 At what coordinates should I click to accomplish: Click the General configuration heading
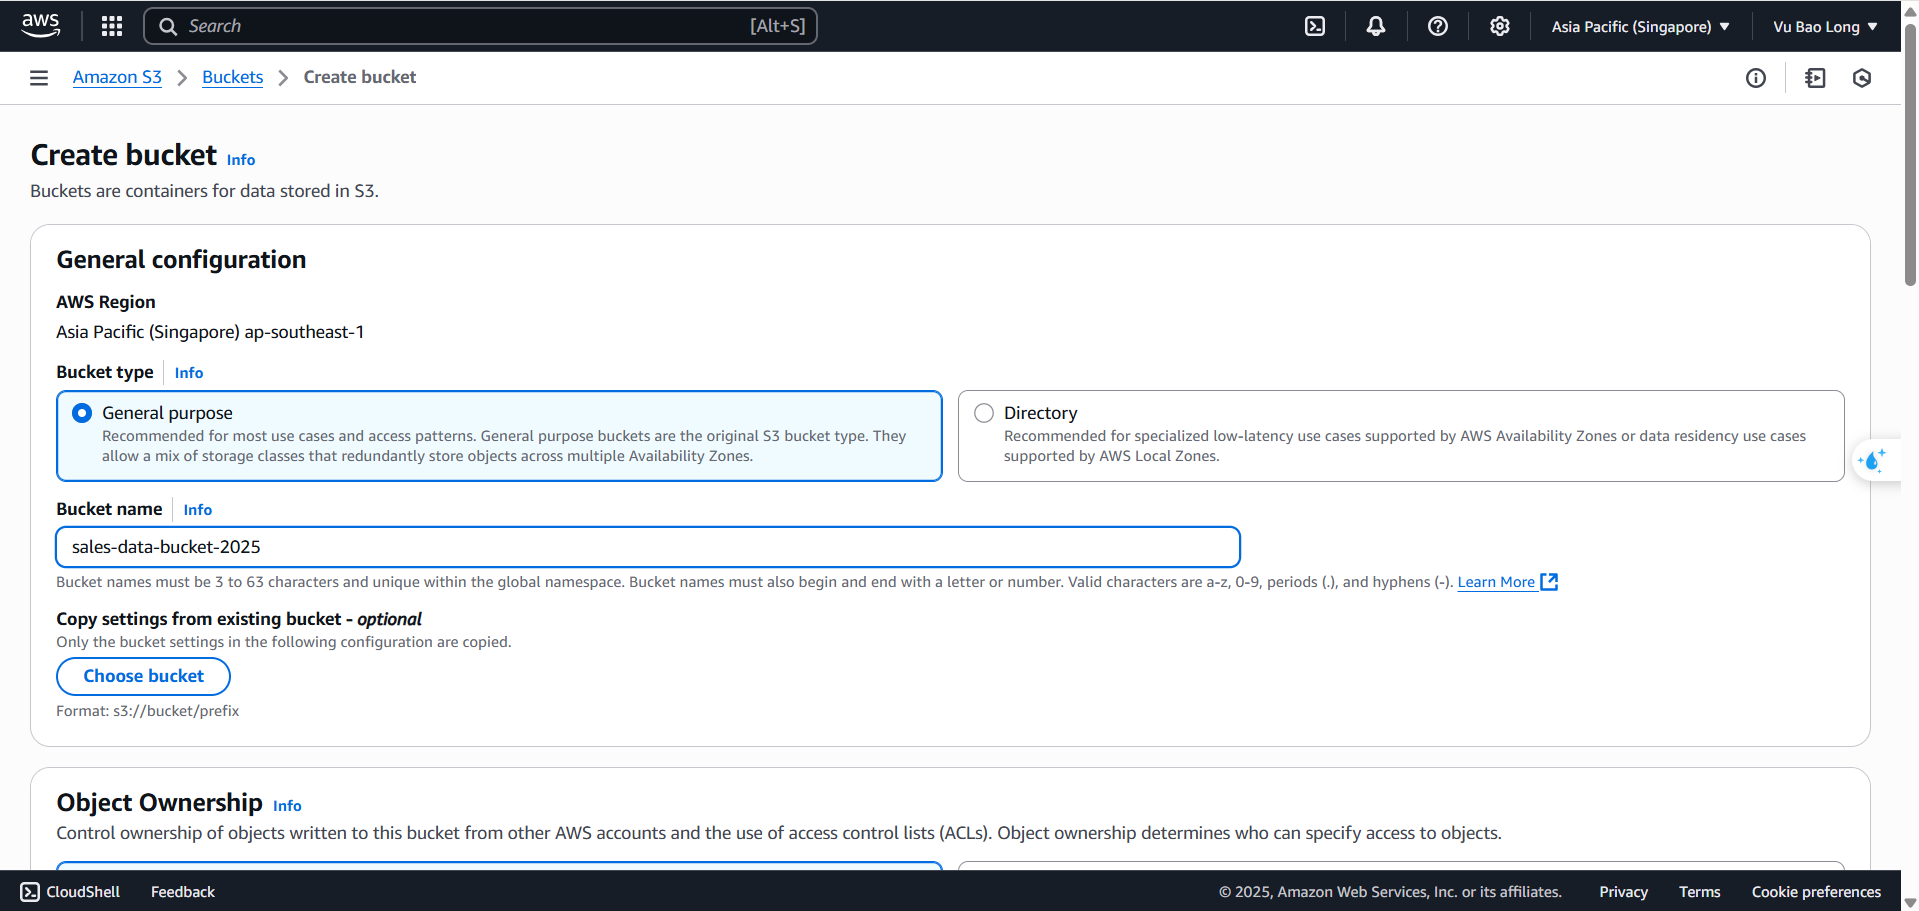coord(181,260)
